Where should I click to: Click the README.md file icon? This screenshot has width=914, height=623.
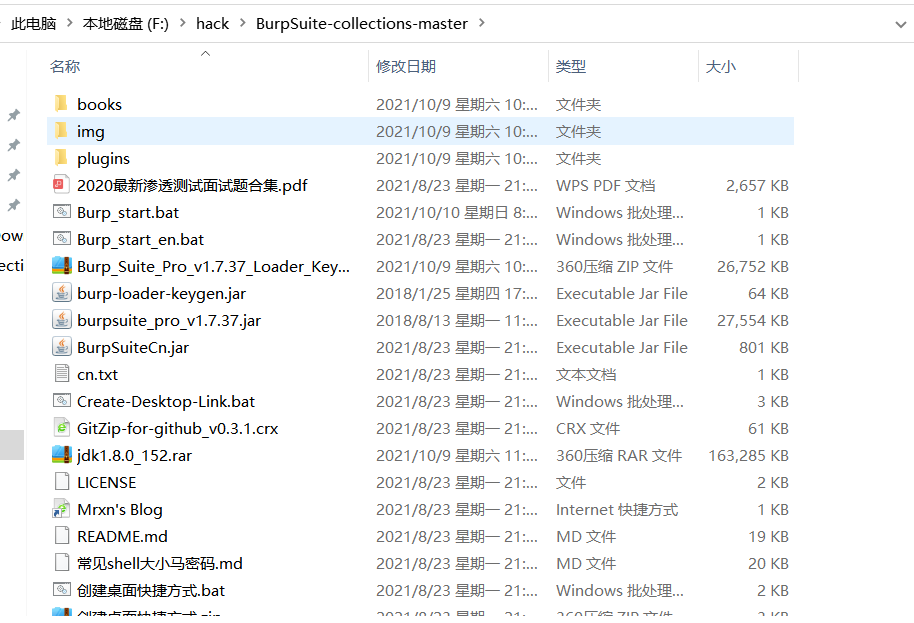click(61, 536)
